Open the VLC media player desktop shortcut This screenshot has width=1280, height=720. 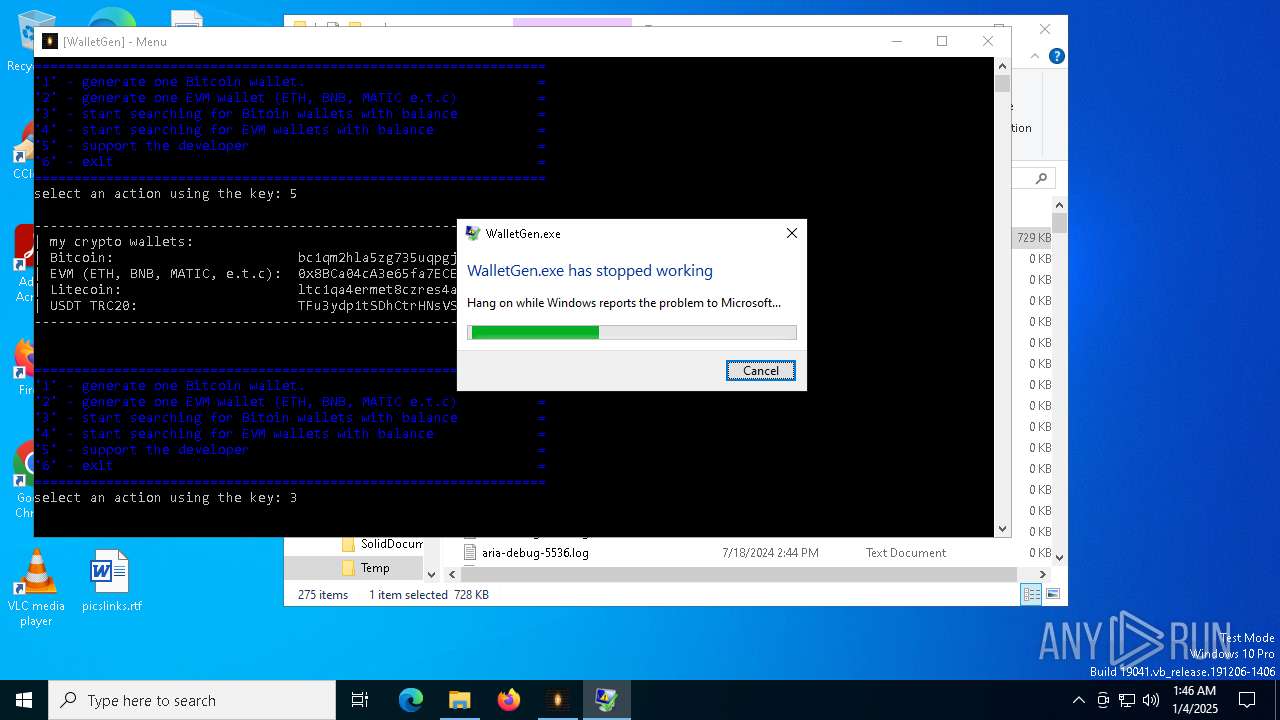[36, 588]
